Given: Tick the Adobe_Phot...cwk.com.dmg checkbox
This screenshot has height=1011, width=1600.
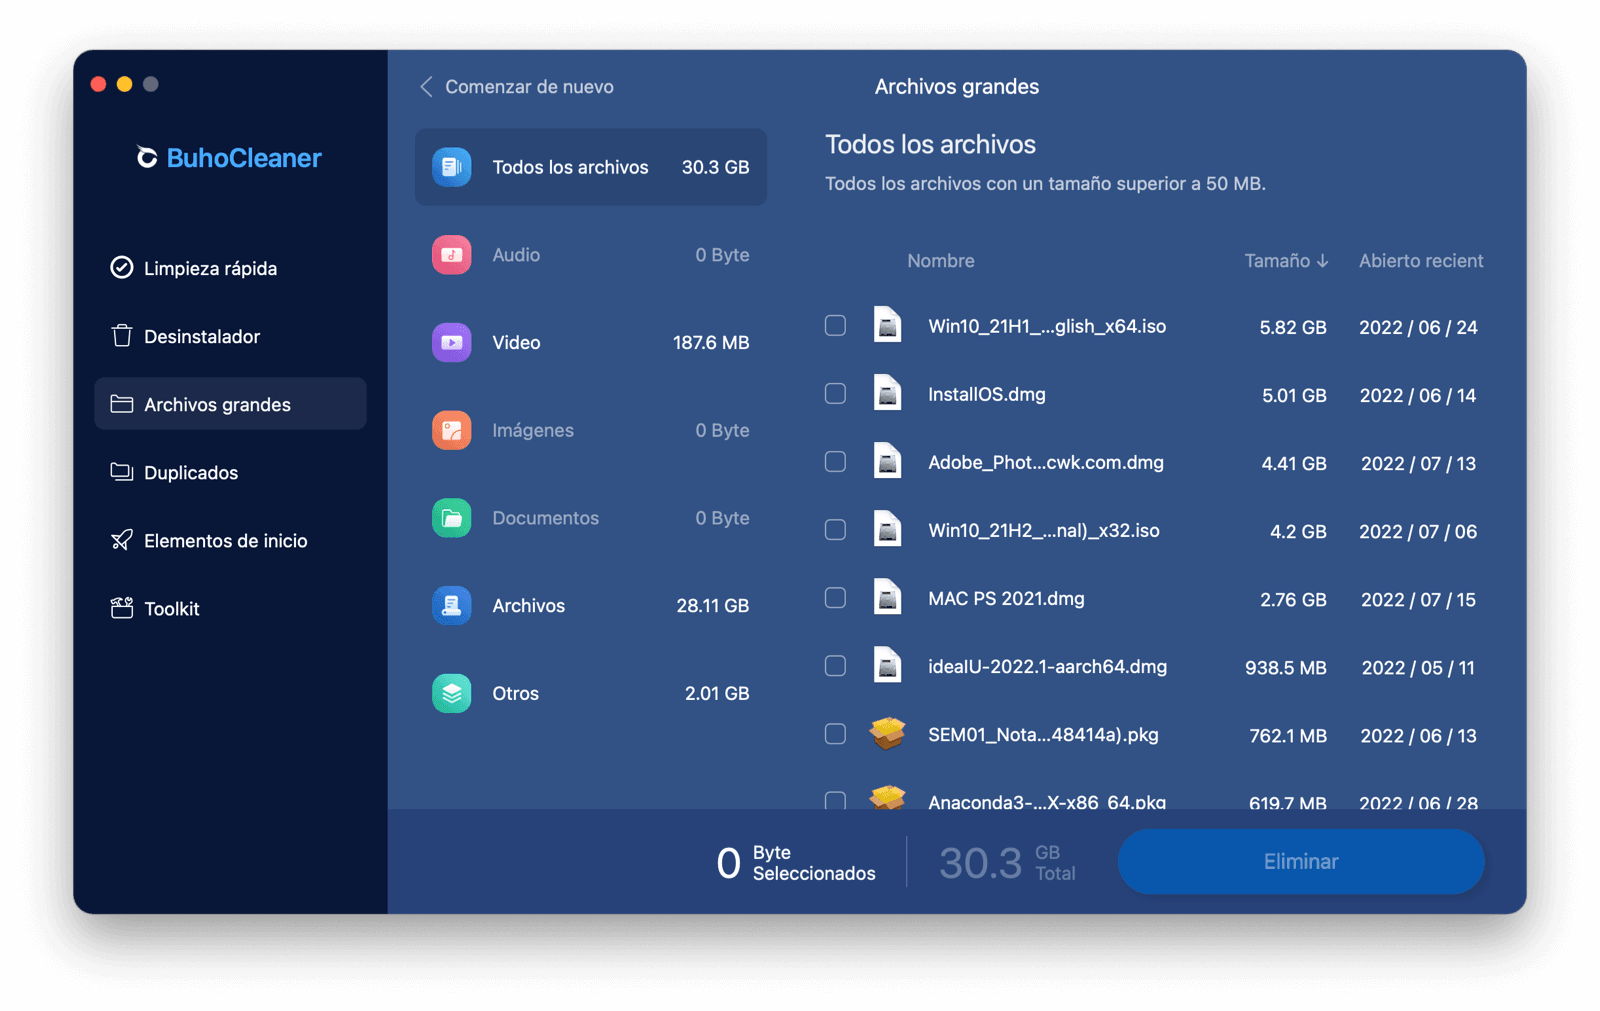Looking at the screenshot, I should click(835, 462).
